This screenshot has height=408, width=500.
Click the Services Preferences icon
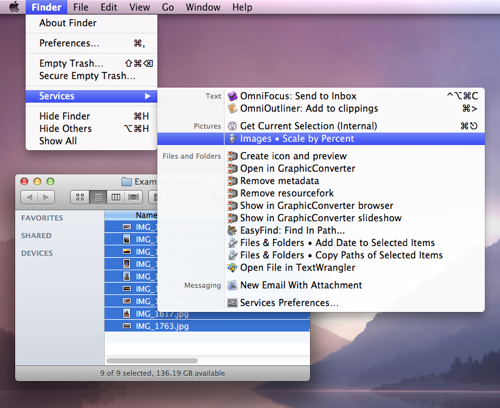coord(232,303)
